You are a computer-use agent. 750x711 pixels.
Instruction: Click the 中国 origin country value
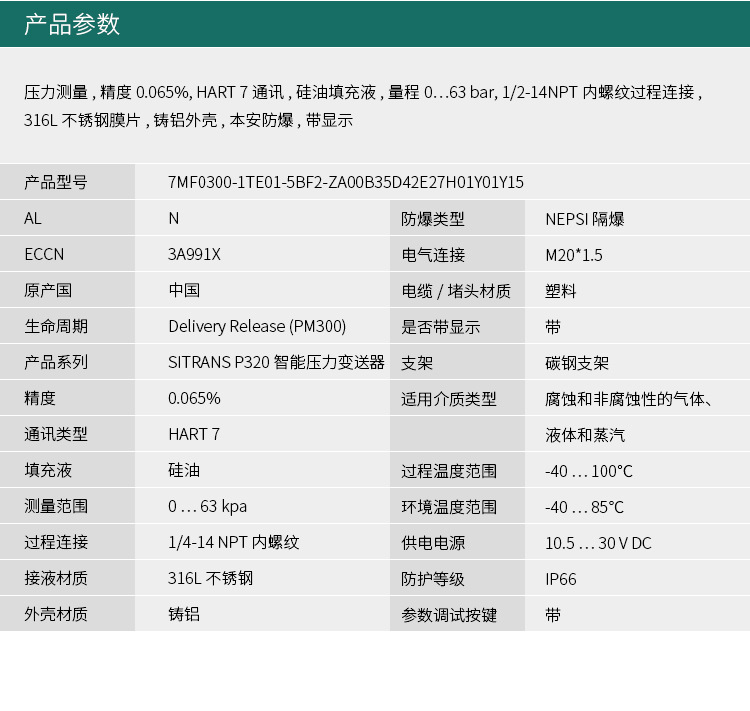184,290
